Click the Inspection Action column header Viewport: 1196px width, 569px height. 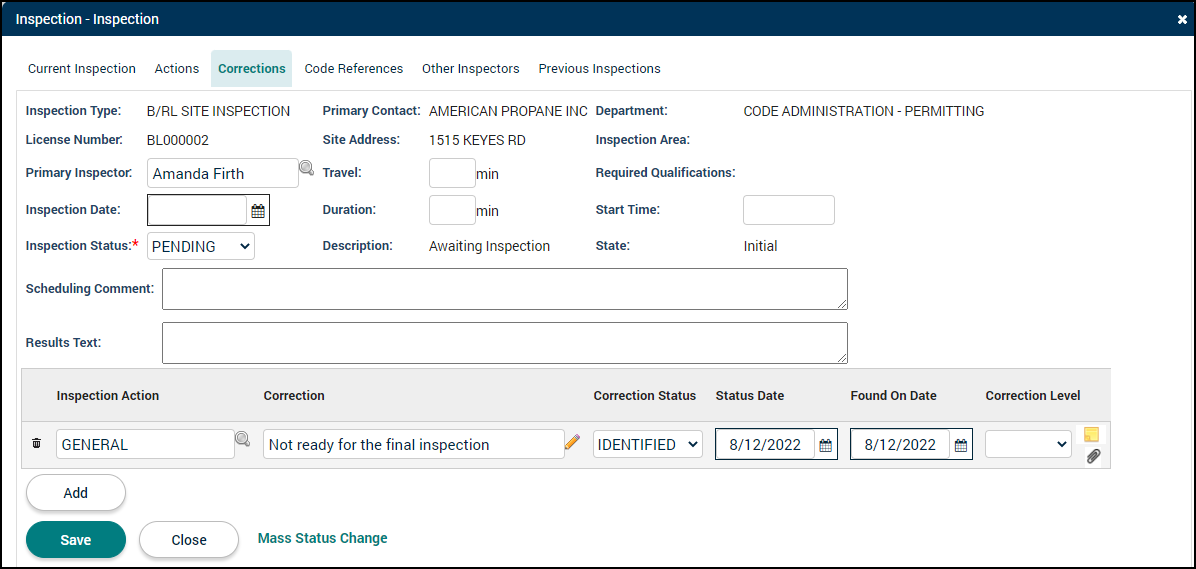pos(108,395)
